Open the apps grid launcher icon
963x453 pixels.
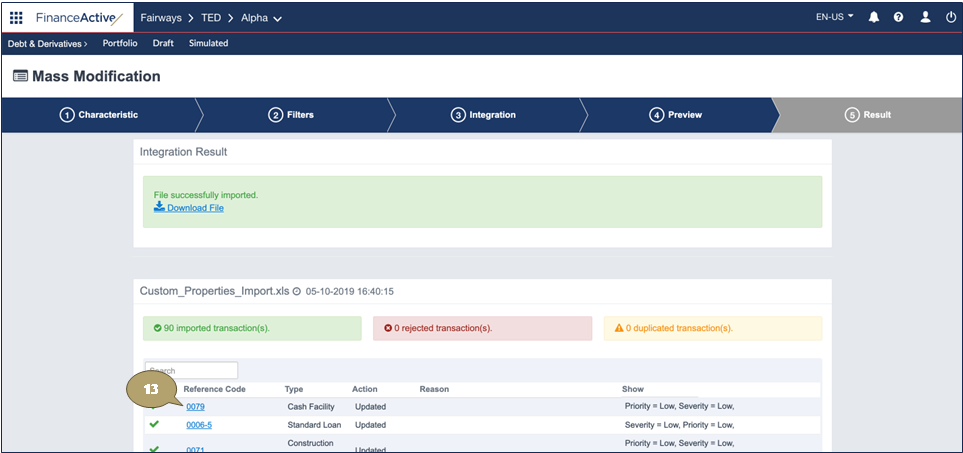[x=16, y=18]
